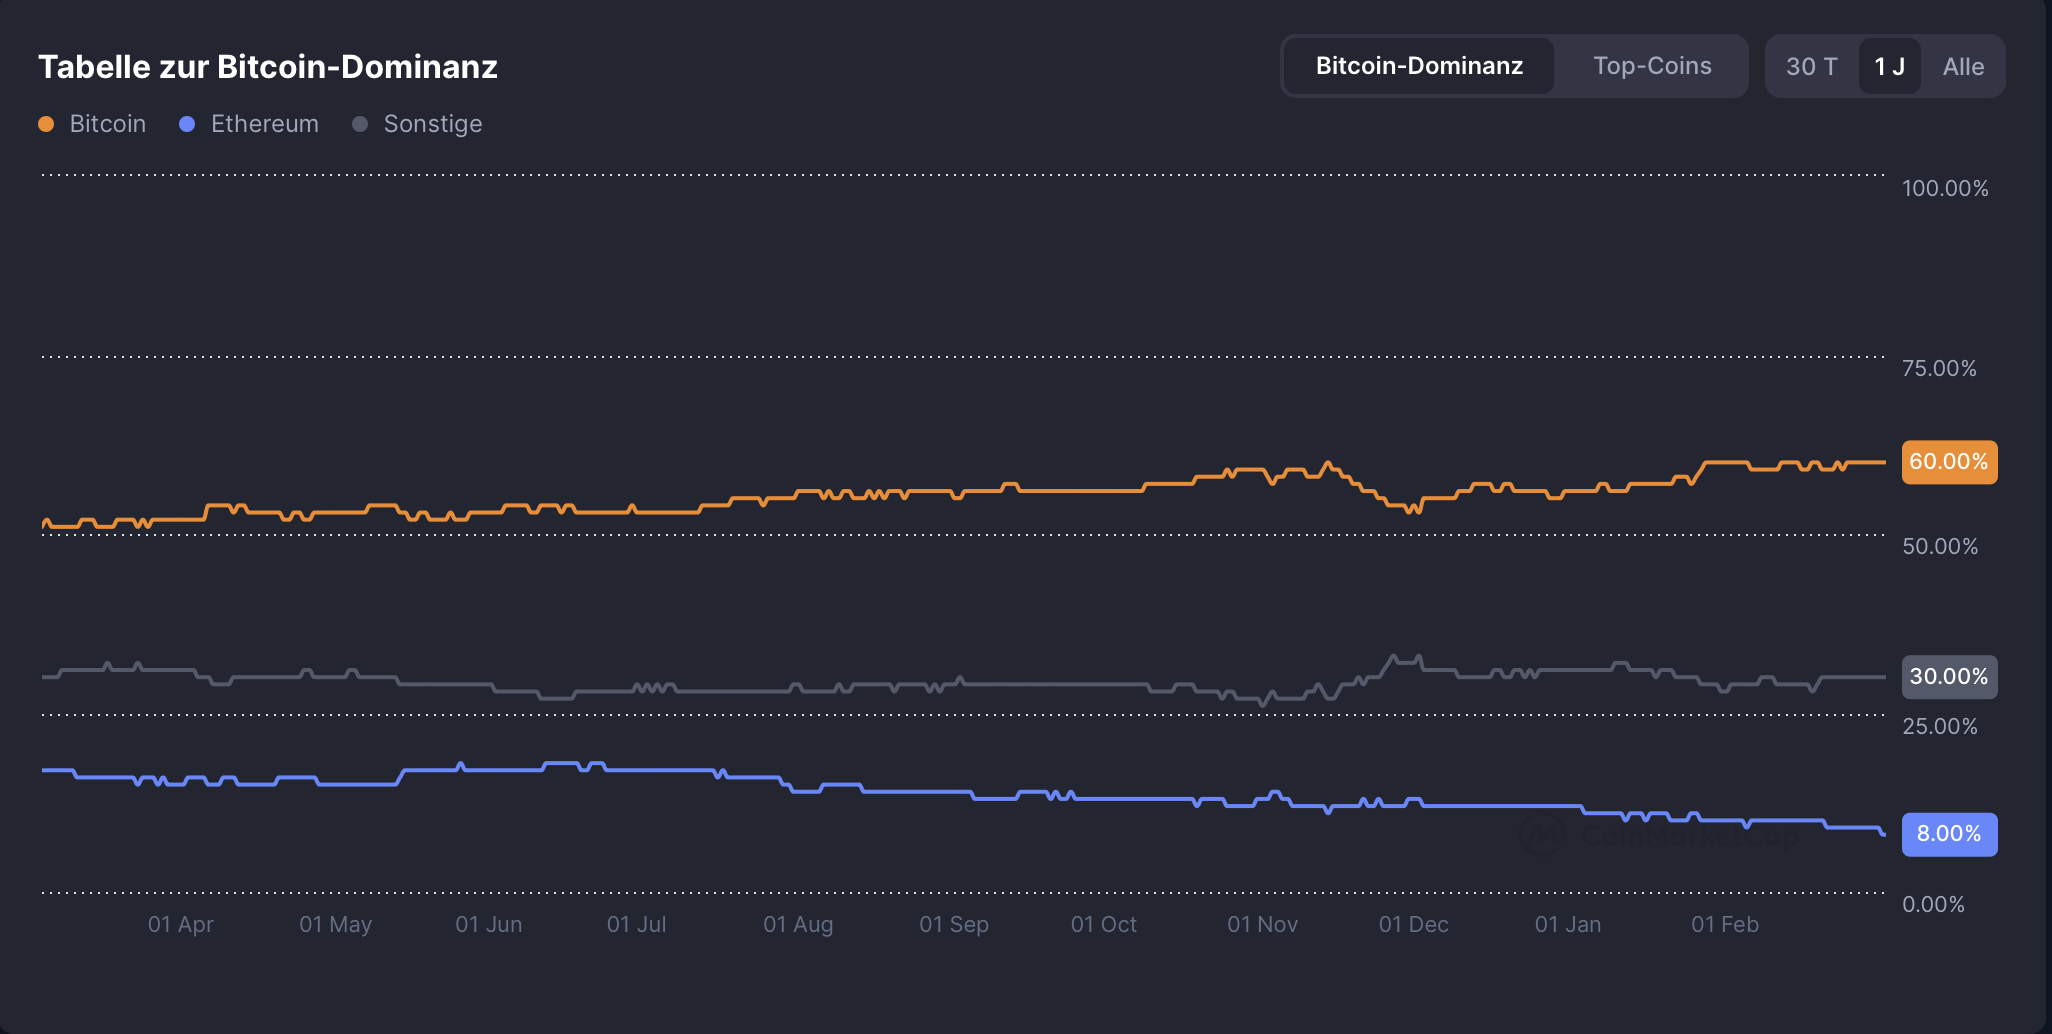This screenshot has width=2052, height=1034.
Task: Toggle the Ethereum legend series
Action: [x=249, y=124]
